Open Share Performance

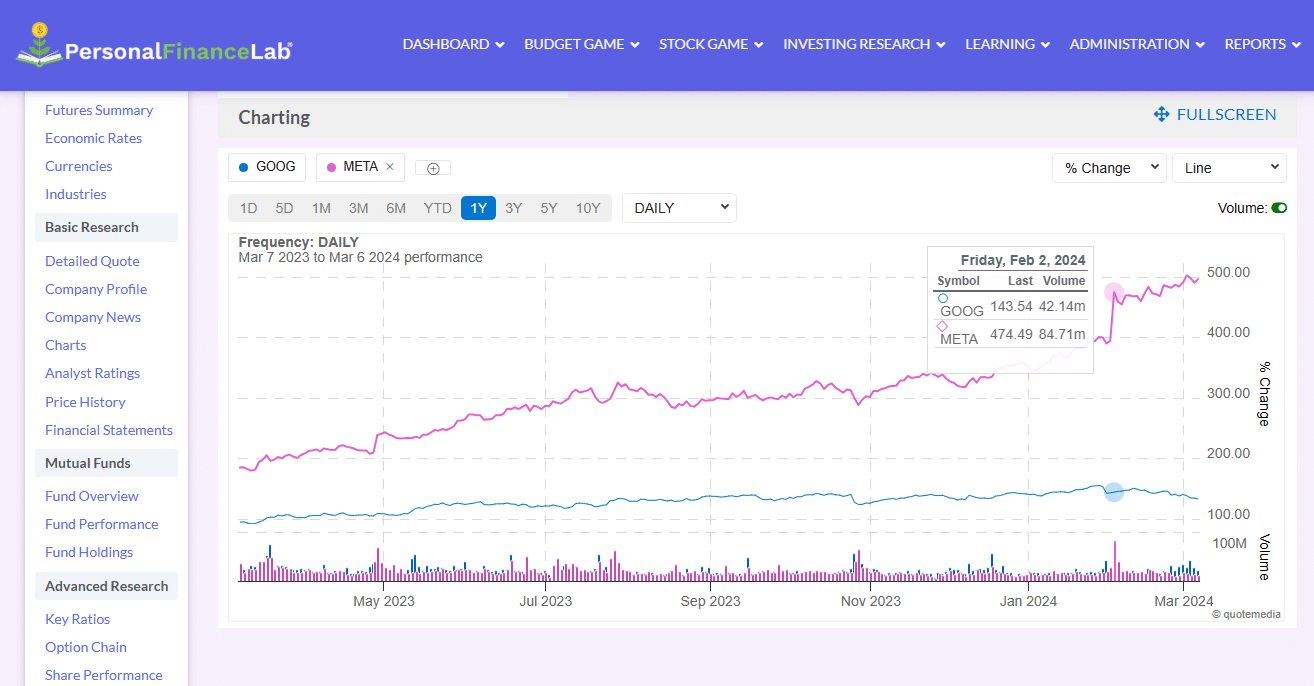pyautogui.click(x=104, y=675)
